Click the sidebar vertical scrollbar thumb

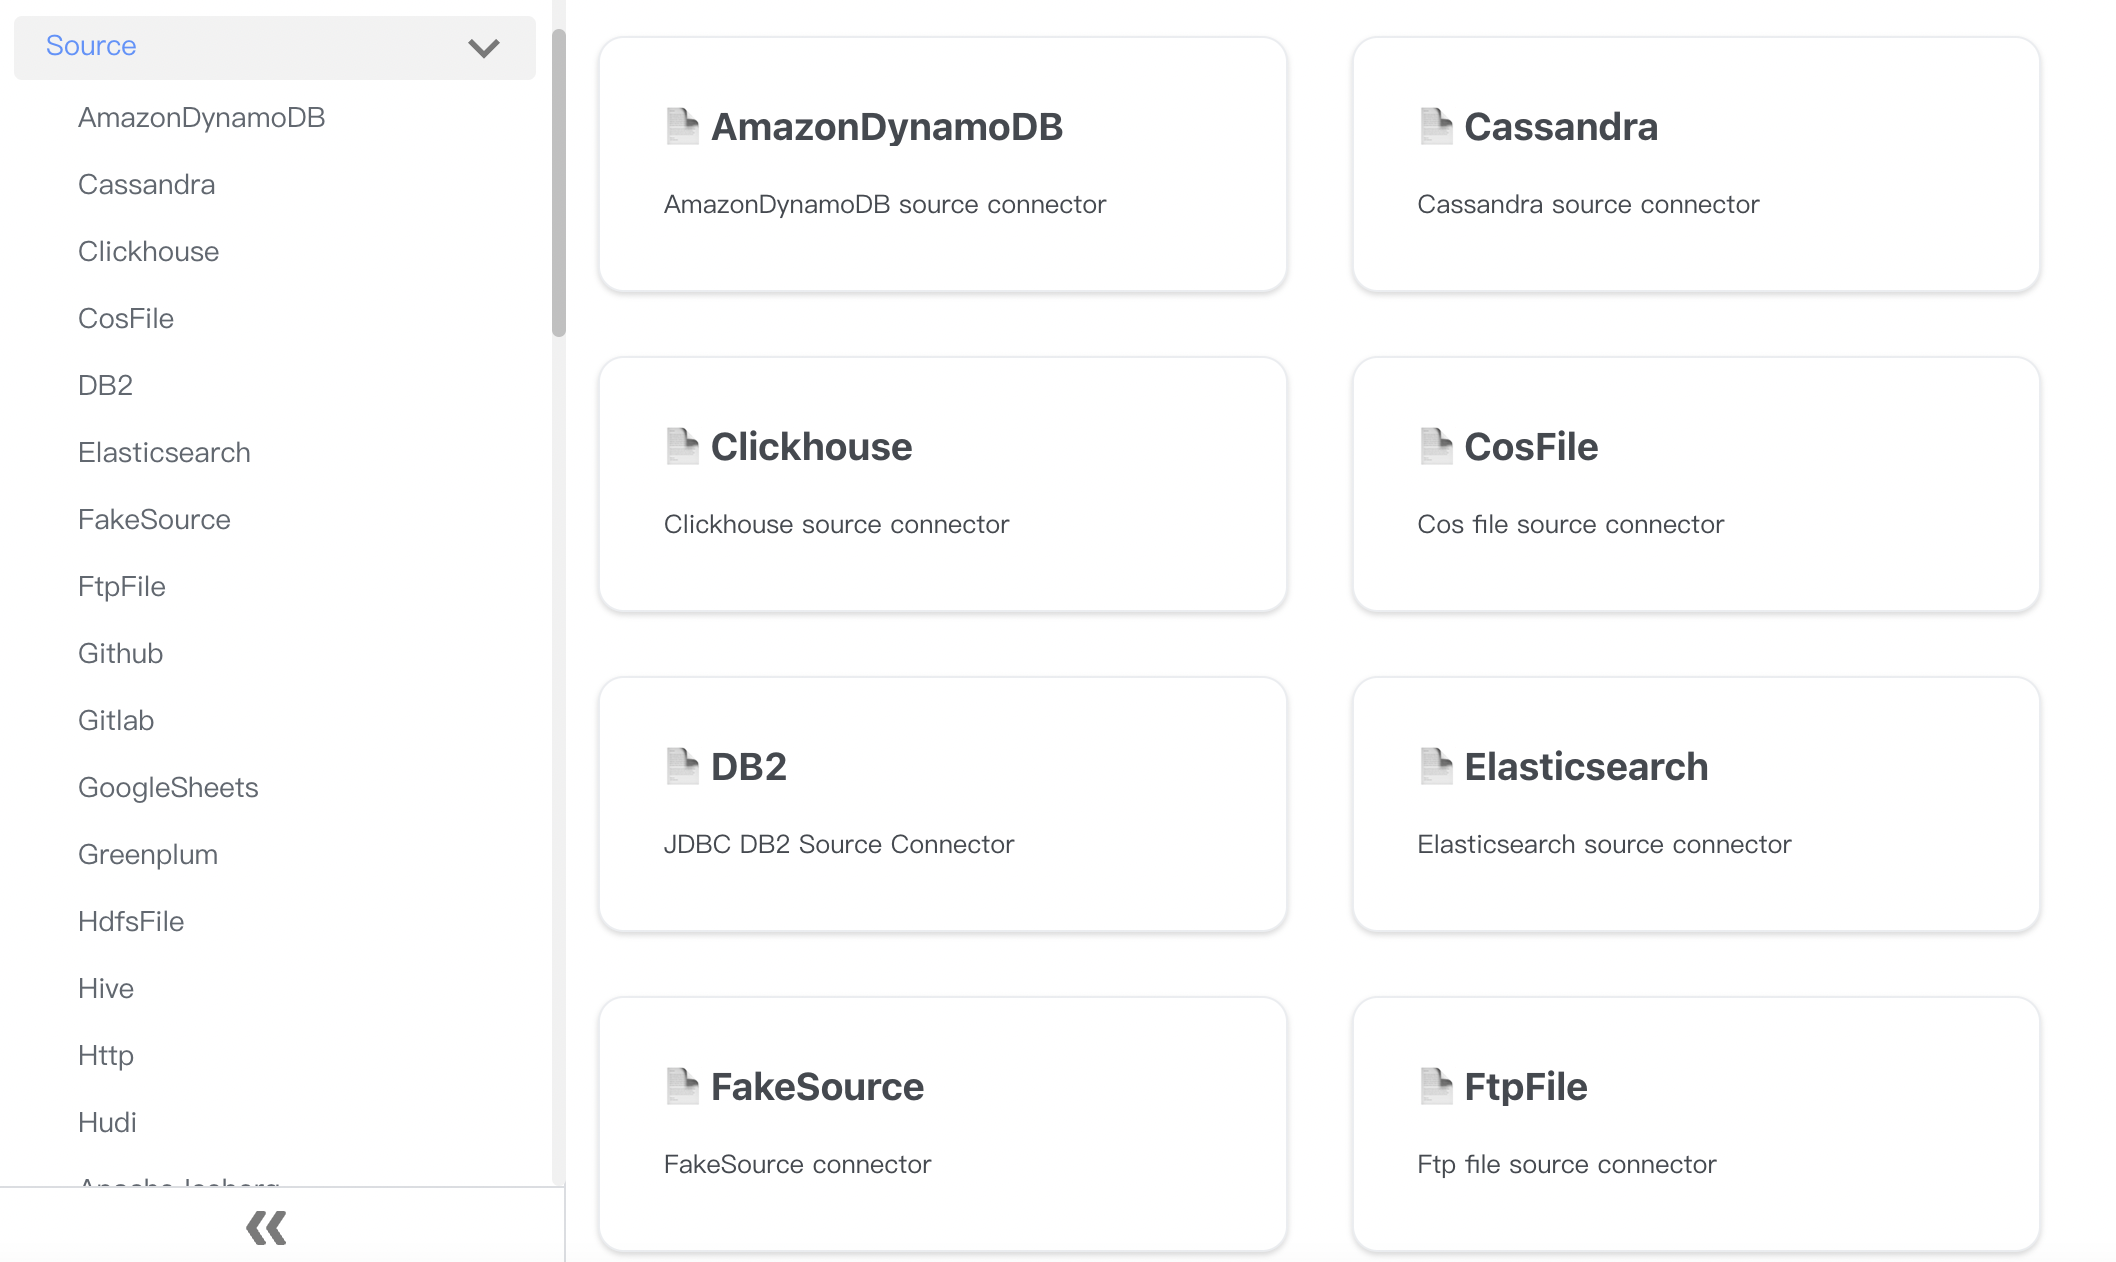[x=559, y=184]
